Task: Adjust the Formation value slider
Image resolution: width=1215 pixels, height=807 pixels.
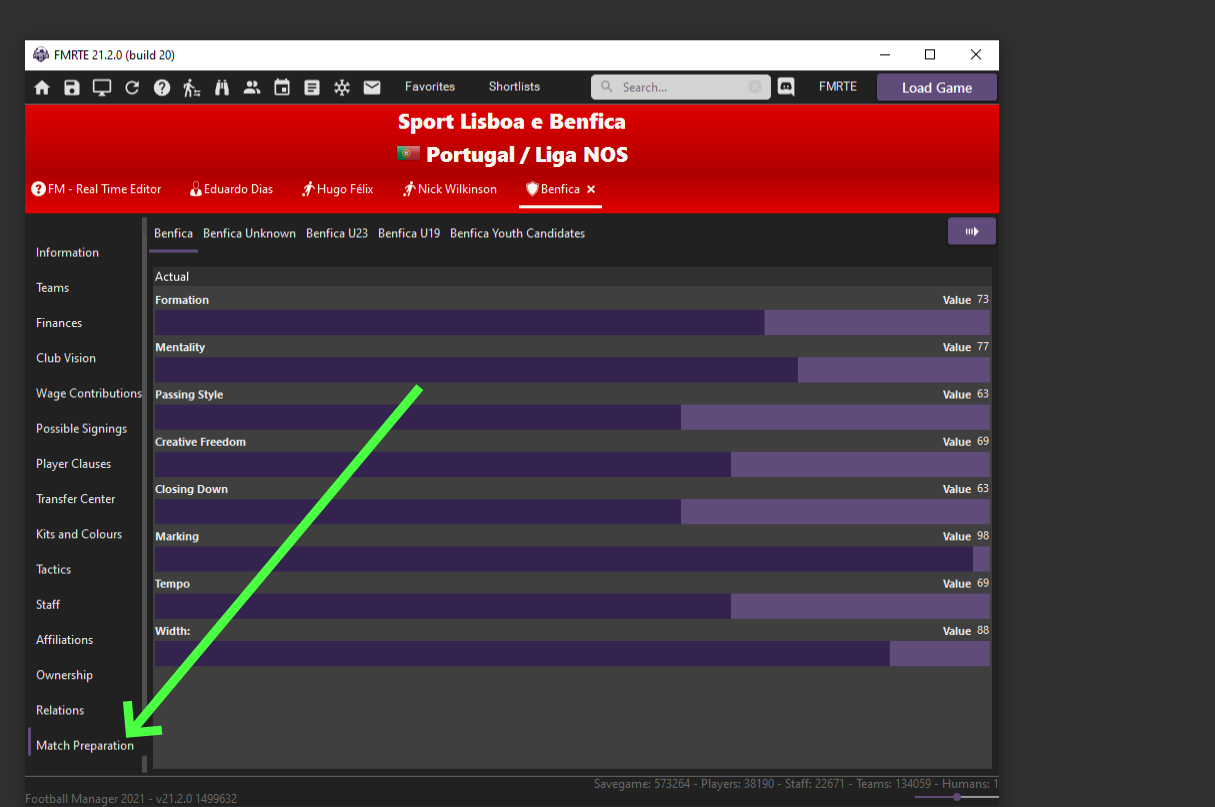Action: pos(572,322)
